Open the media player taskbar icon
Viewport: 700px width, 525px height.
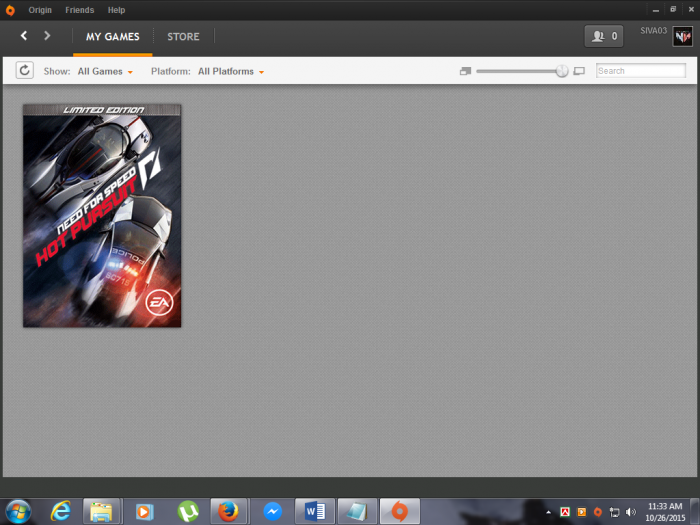[144, 512]
